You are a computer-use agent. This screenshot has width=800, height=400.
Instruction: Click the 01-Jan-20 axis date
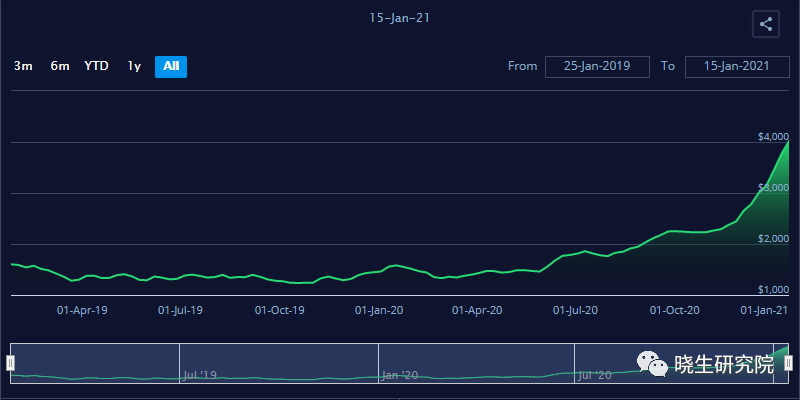[379, 310]
